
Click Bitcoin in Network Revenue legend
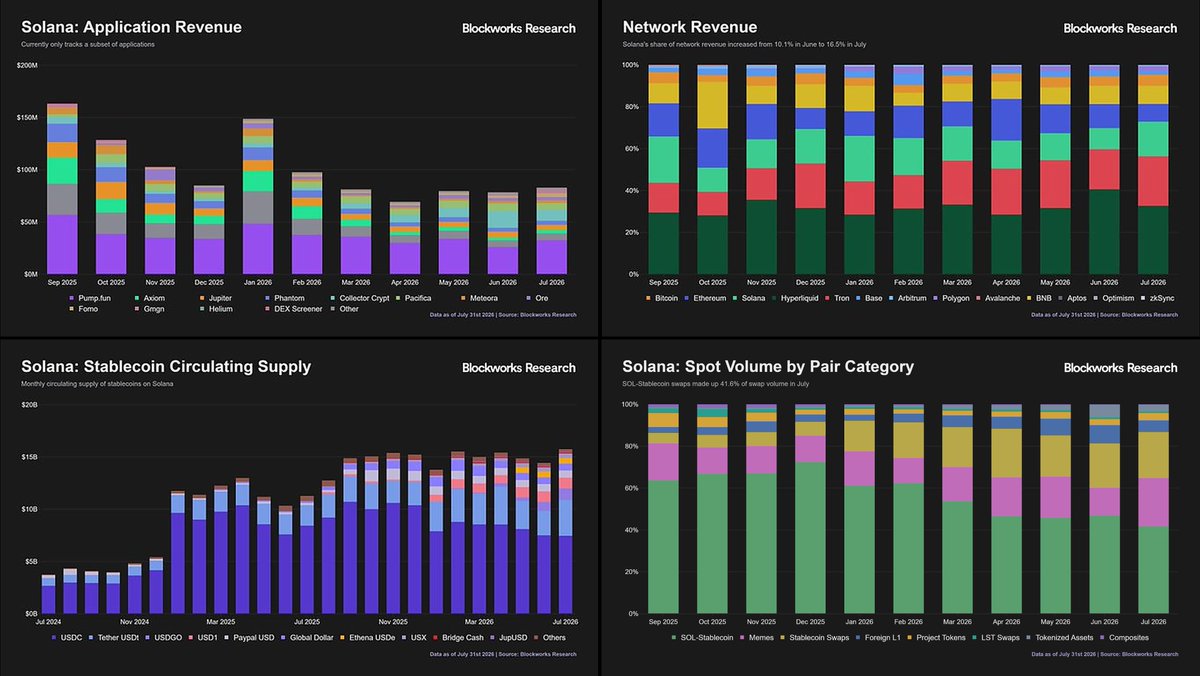[x=662, y=298]
